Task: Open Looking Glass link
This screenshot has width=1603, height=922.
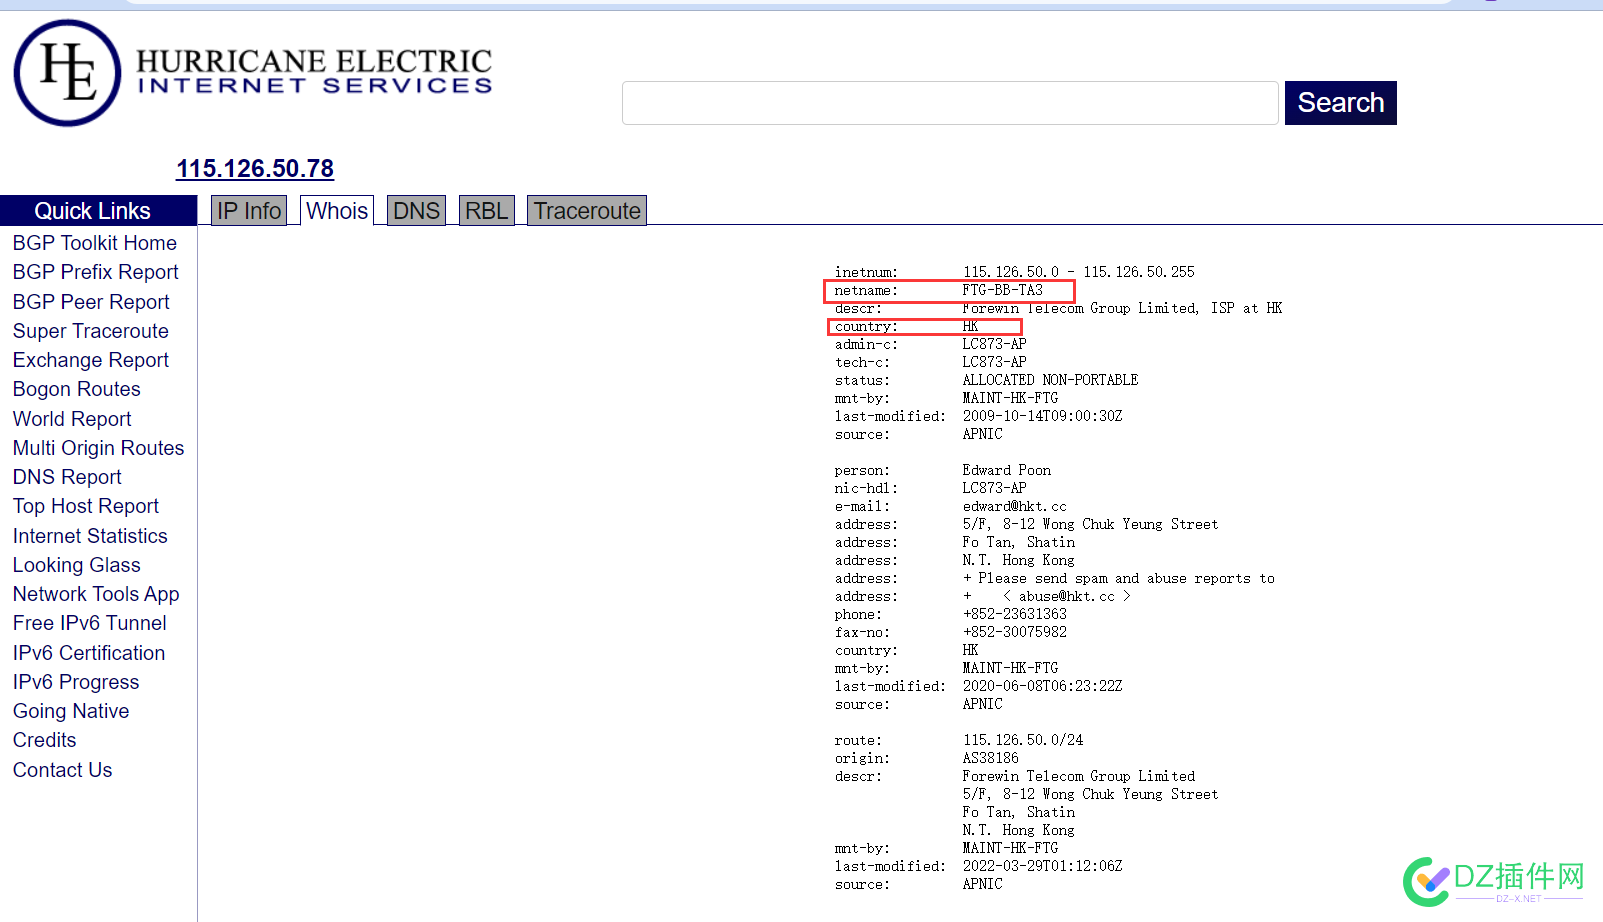Action: (77, 565)
